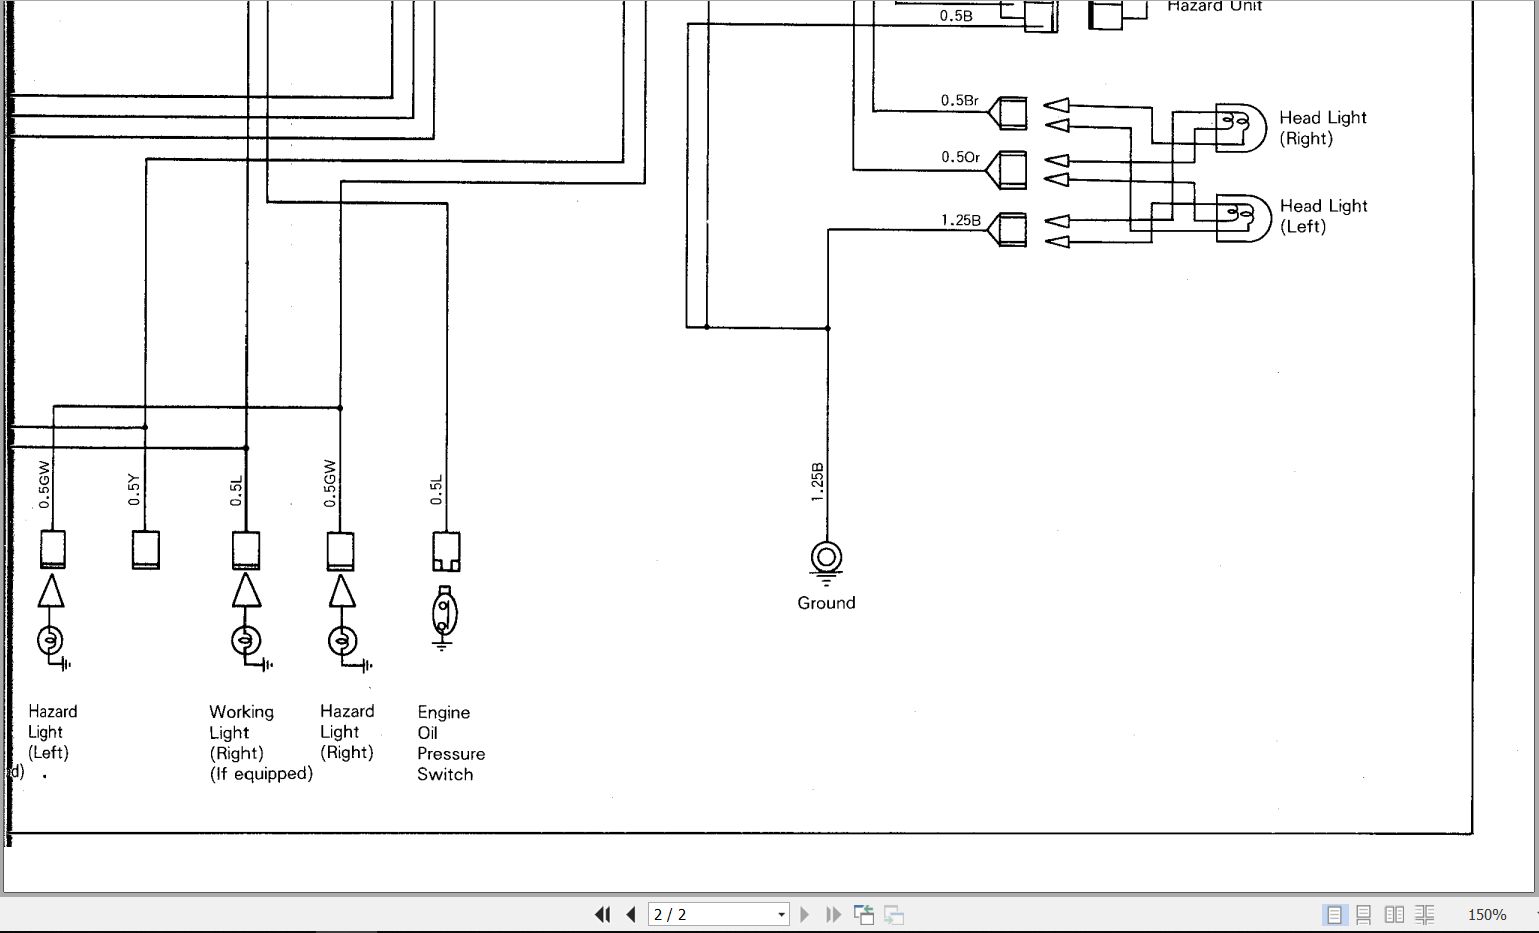
Task: Select the facing pages layout icon
Action: 1395,914
